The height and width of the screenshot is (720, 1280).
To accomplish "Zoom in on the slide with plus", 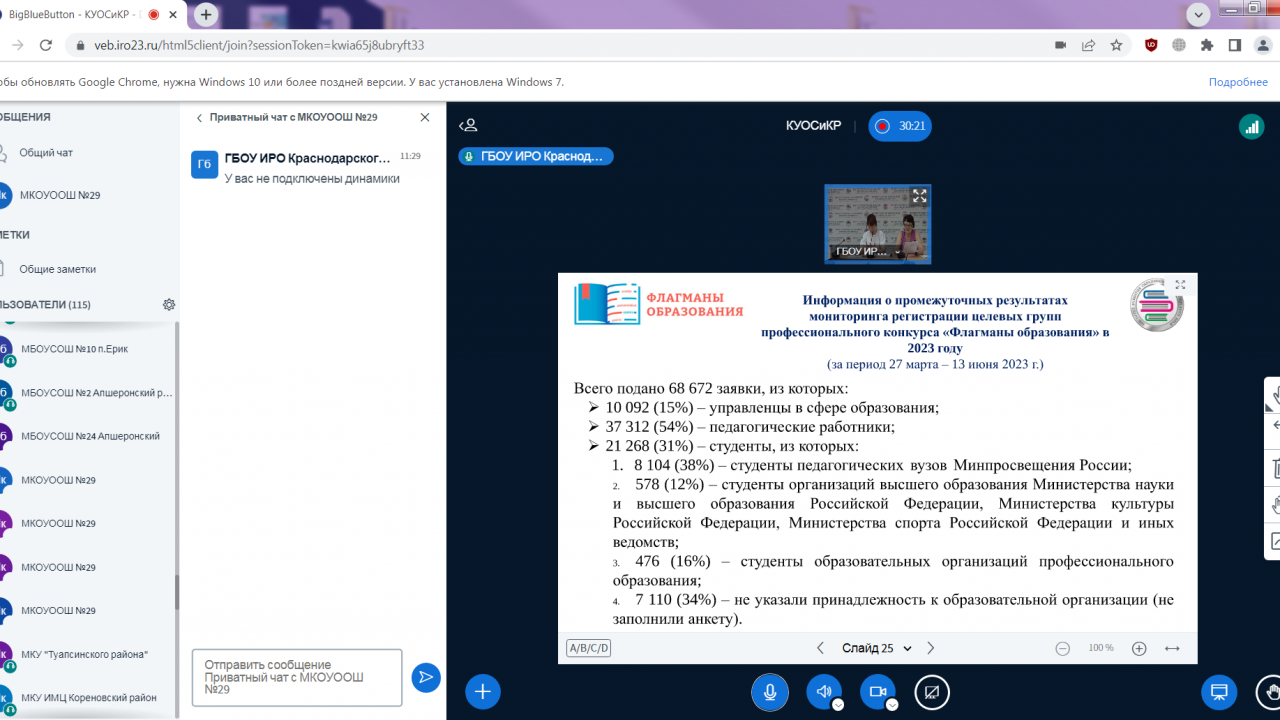I will 1139,648.
